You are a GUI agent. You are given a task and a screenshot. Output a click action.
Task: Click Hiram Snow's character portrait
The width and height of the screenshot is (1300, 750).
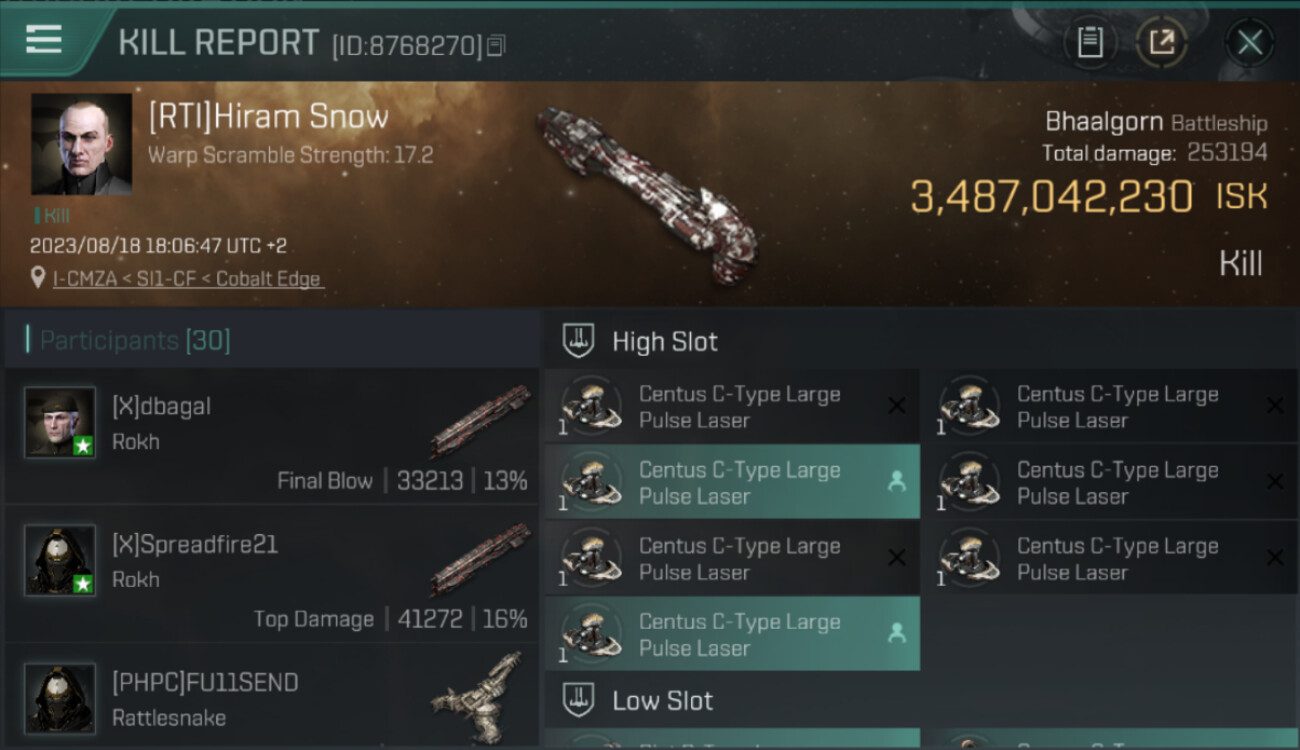(x=81, y=144)
